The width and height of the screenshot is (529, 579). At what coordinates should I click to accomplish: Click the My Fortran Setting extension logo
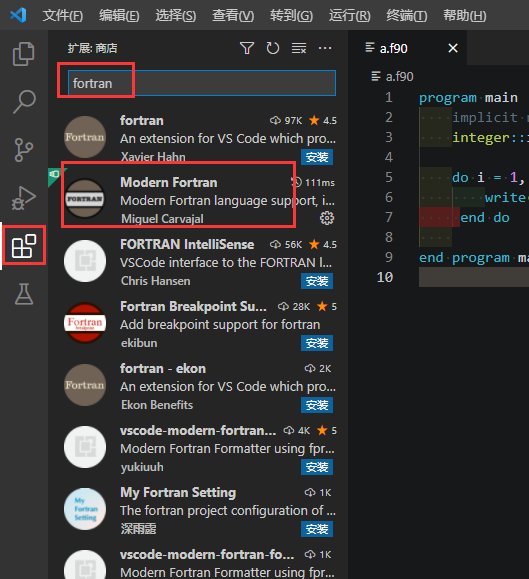85,509
